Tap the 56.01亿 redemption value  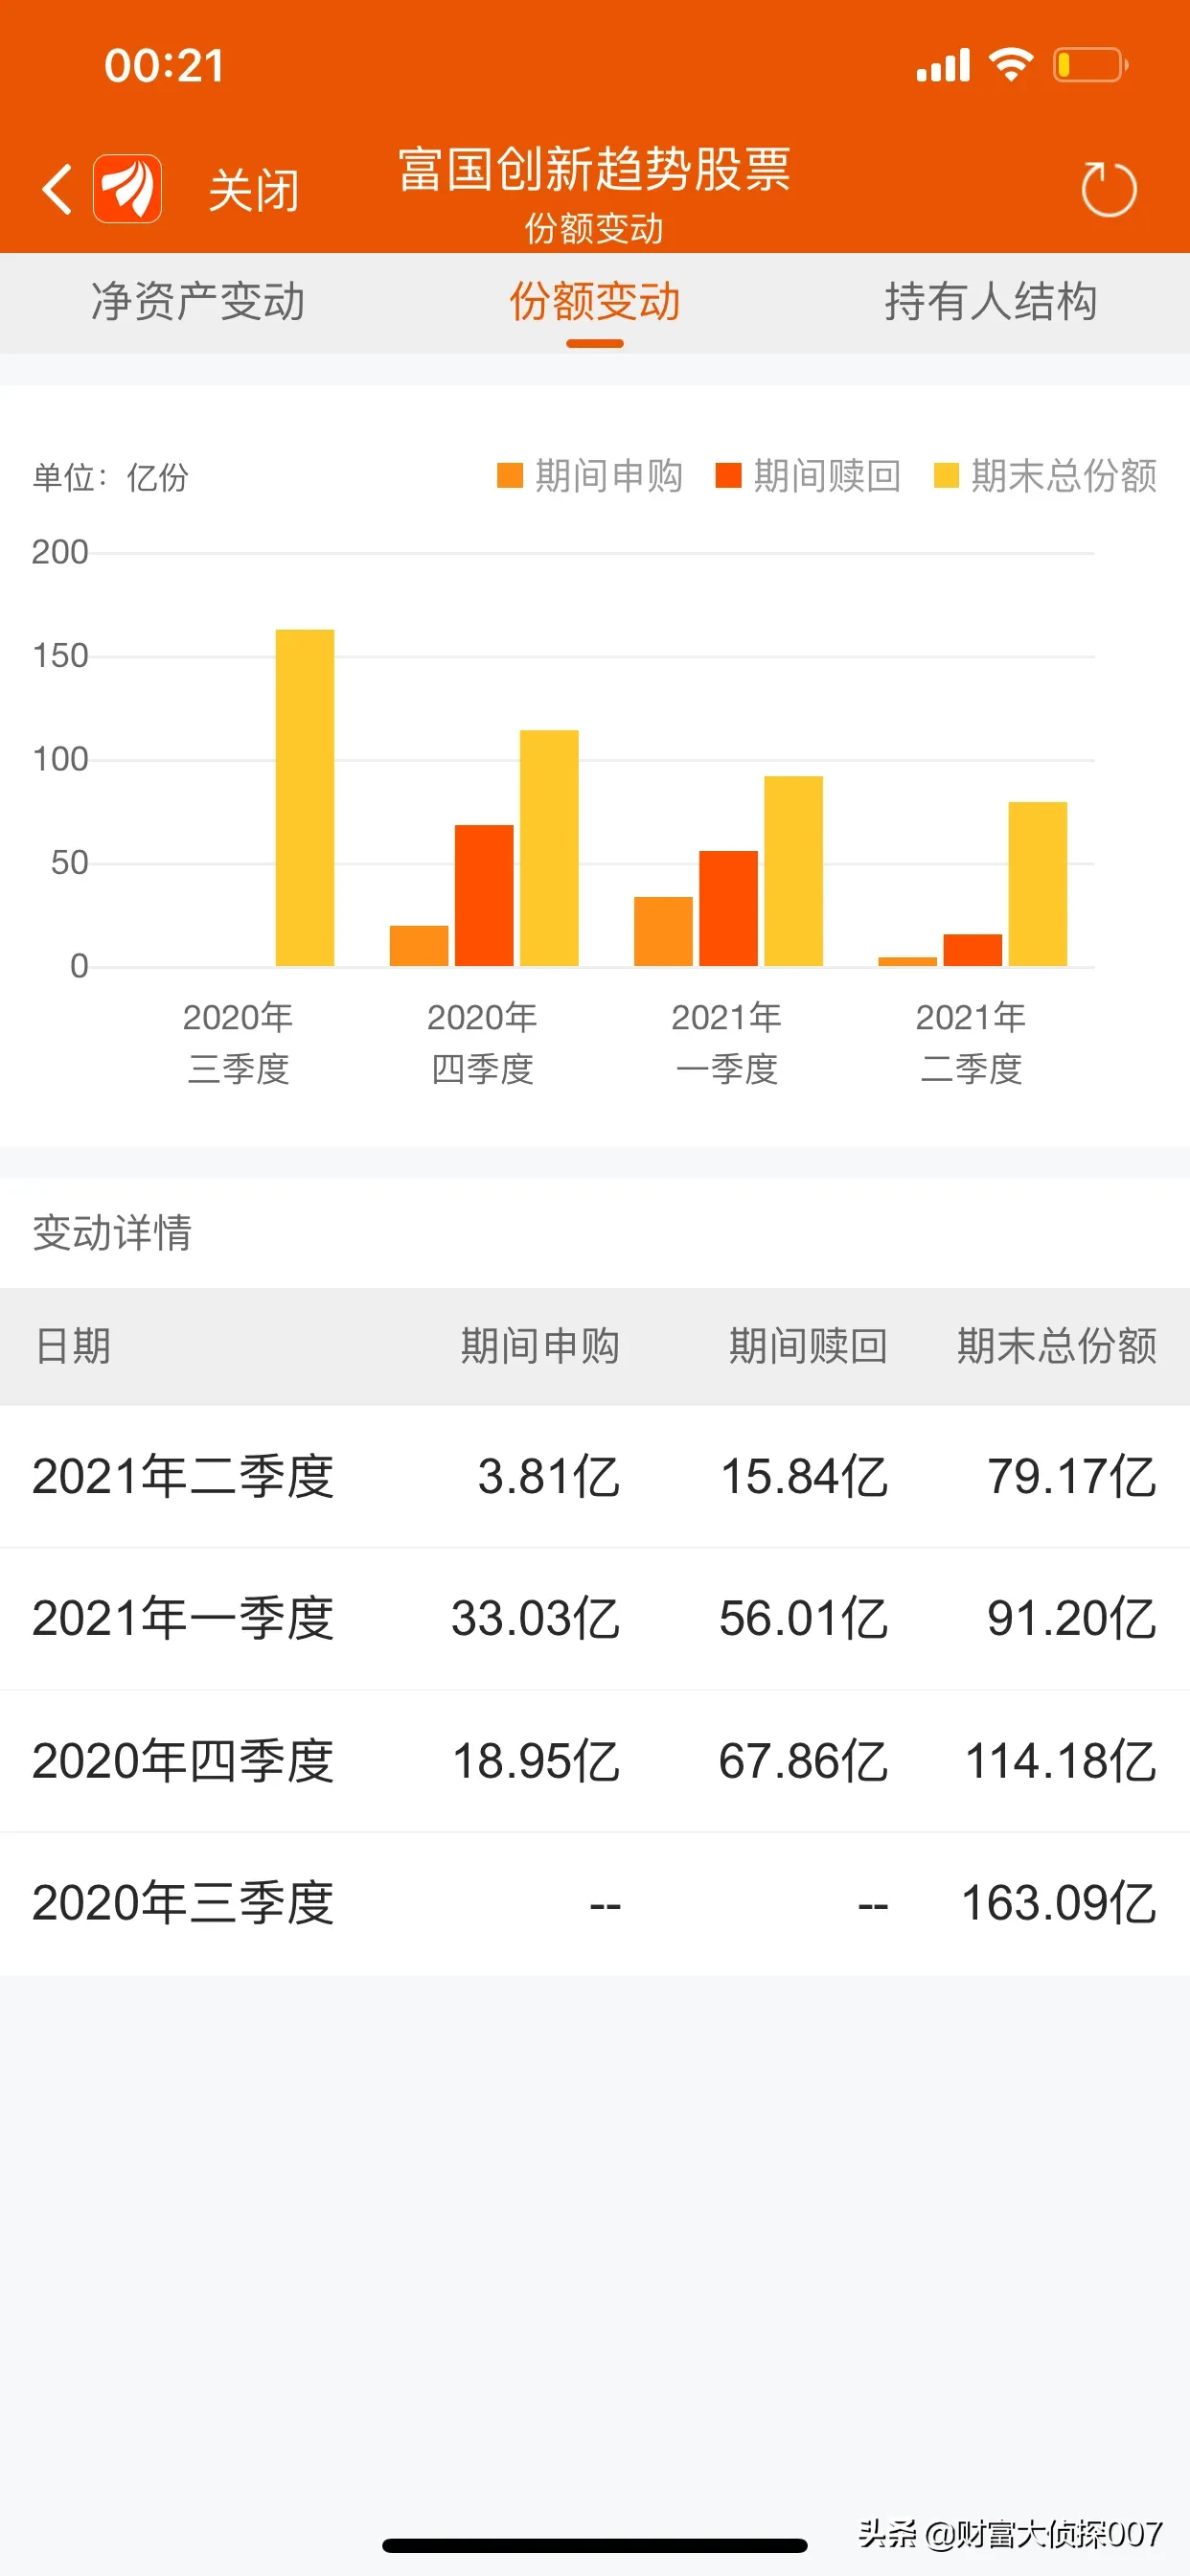pos(804,1618)
